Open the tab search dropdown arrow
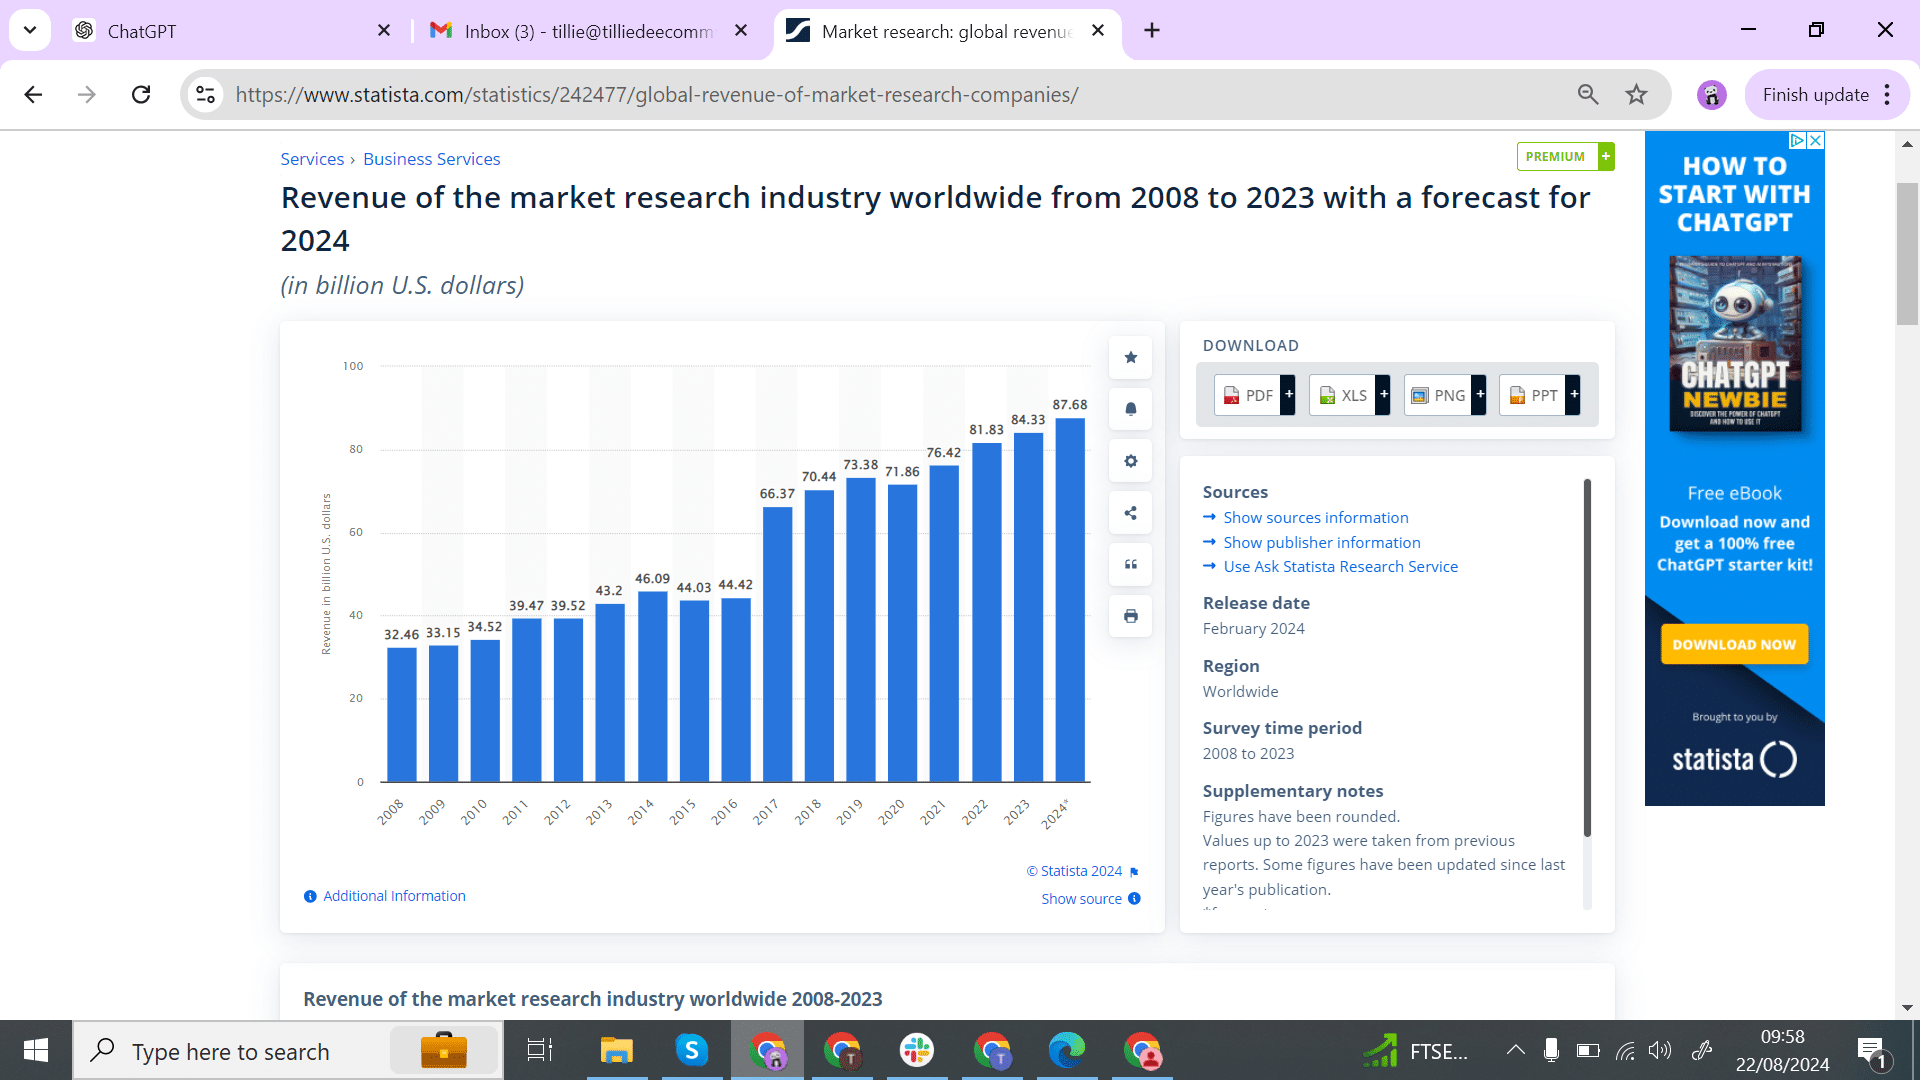 pyautogui.click(x=30, y=30)
